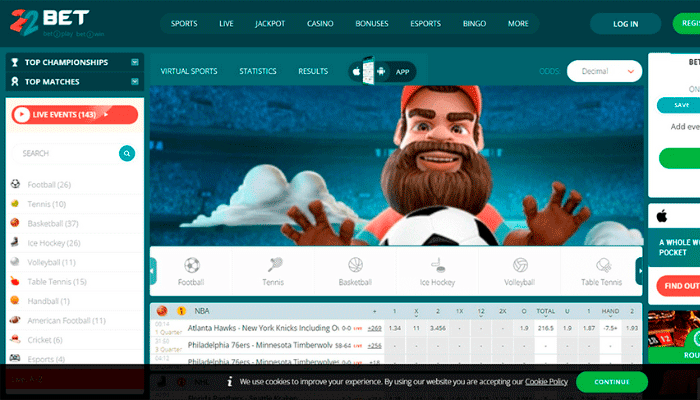Open STATISTICS page
The image size is (700, 400).
258,71
